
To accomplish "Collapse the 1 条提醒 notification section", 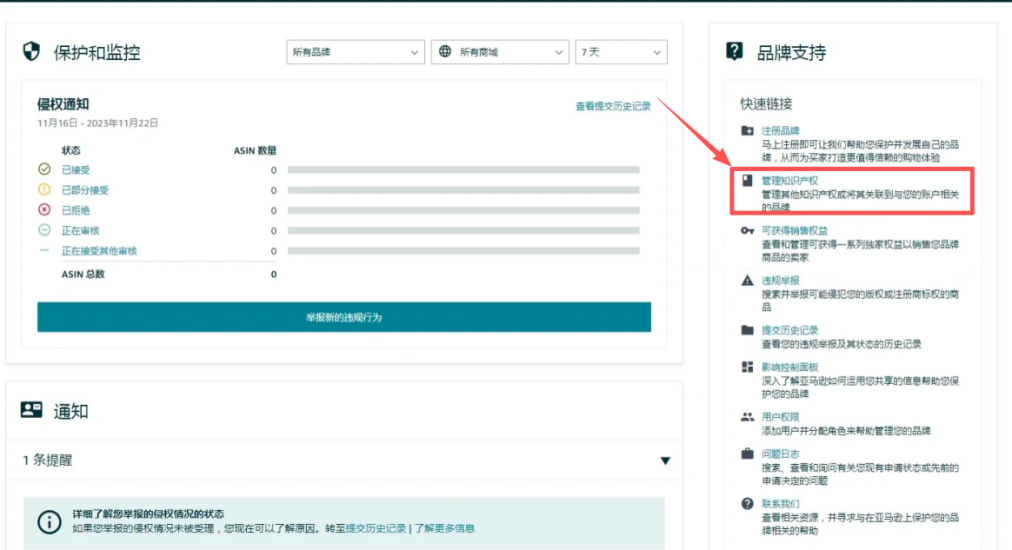I will [x=665, y=461].
